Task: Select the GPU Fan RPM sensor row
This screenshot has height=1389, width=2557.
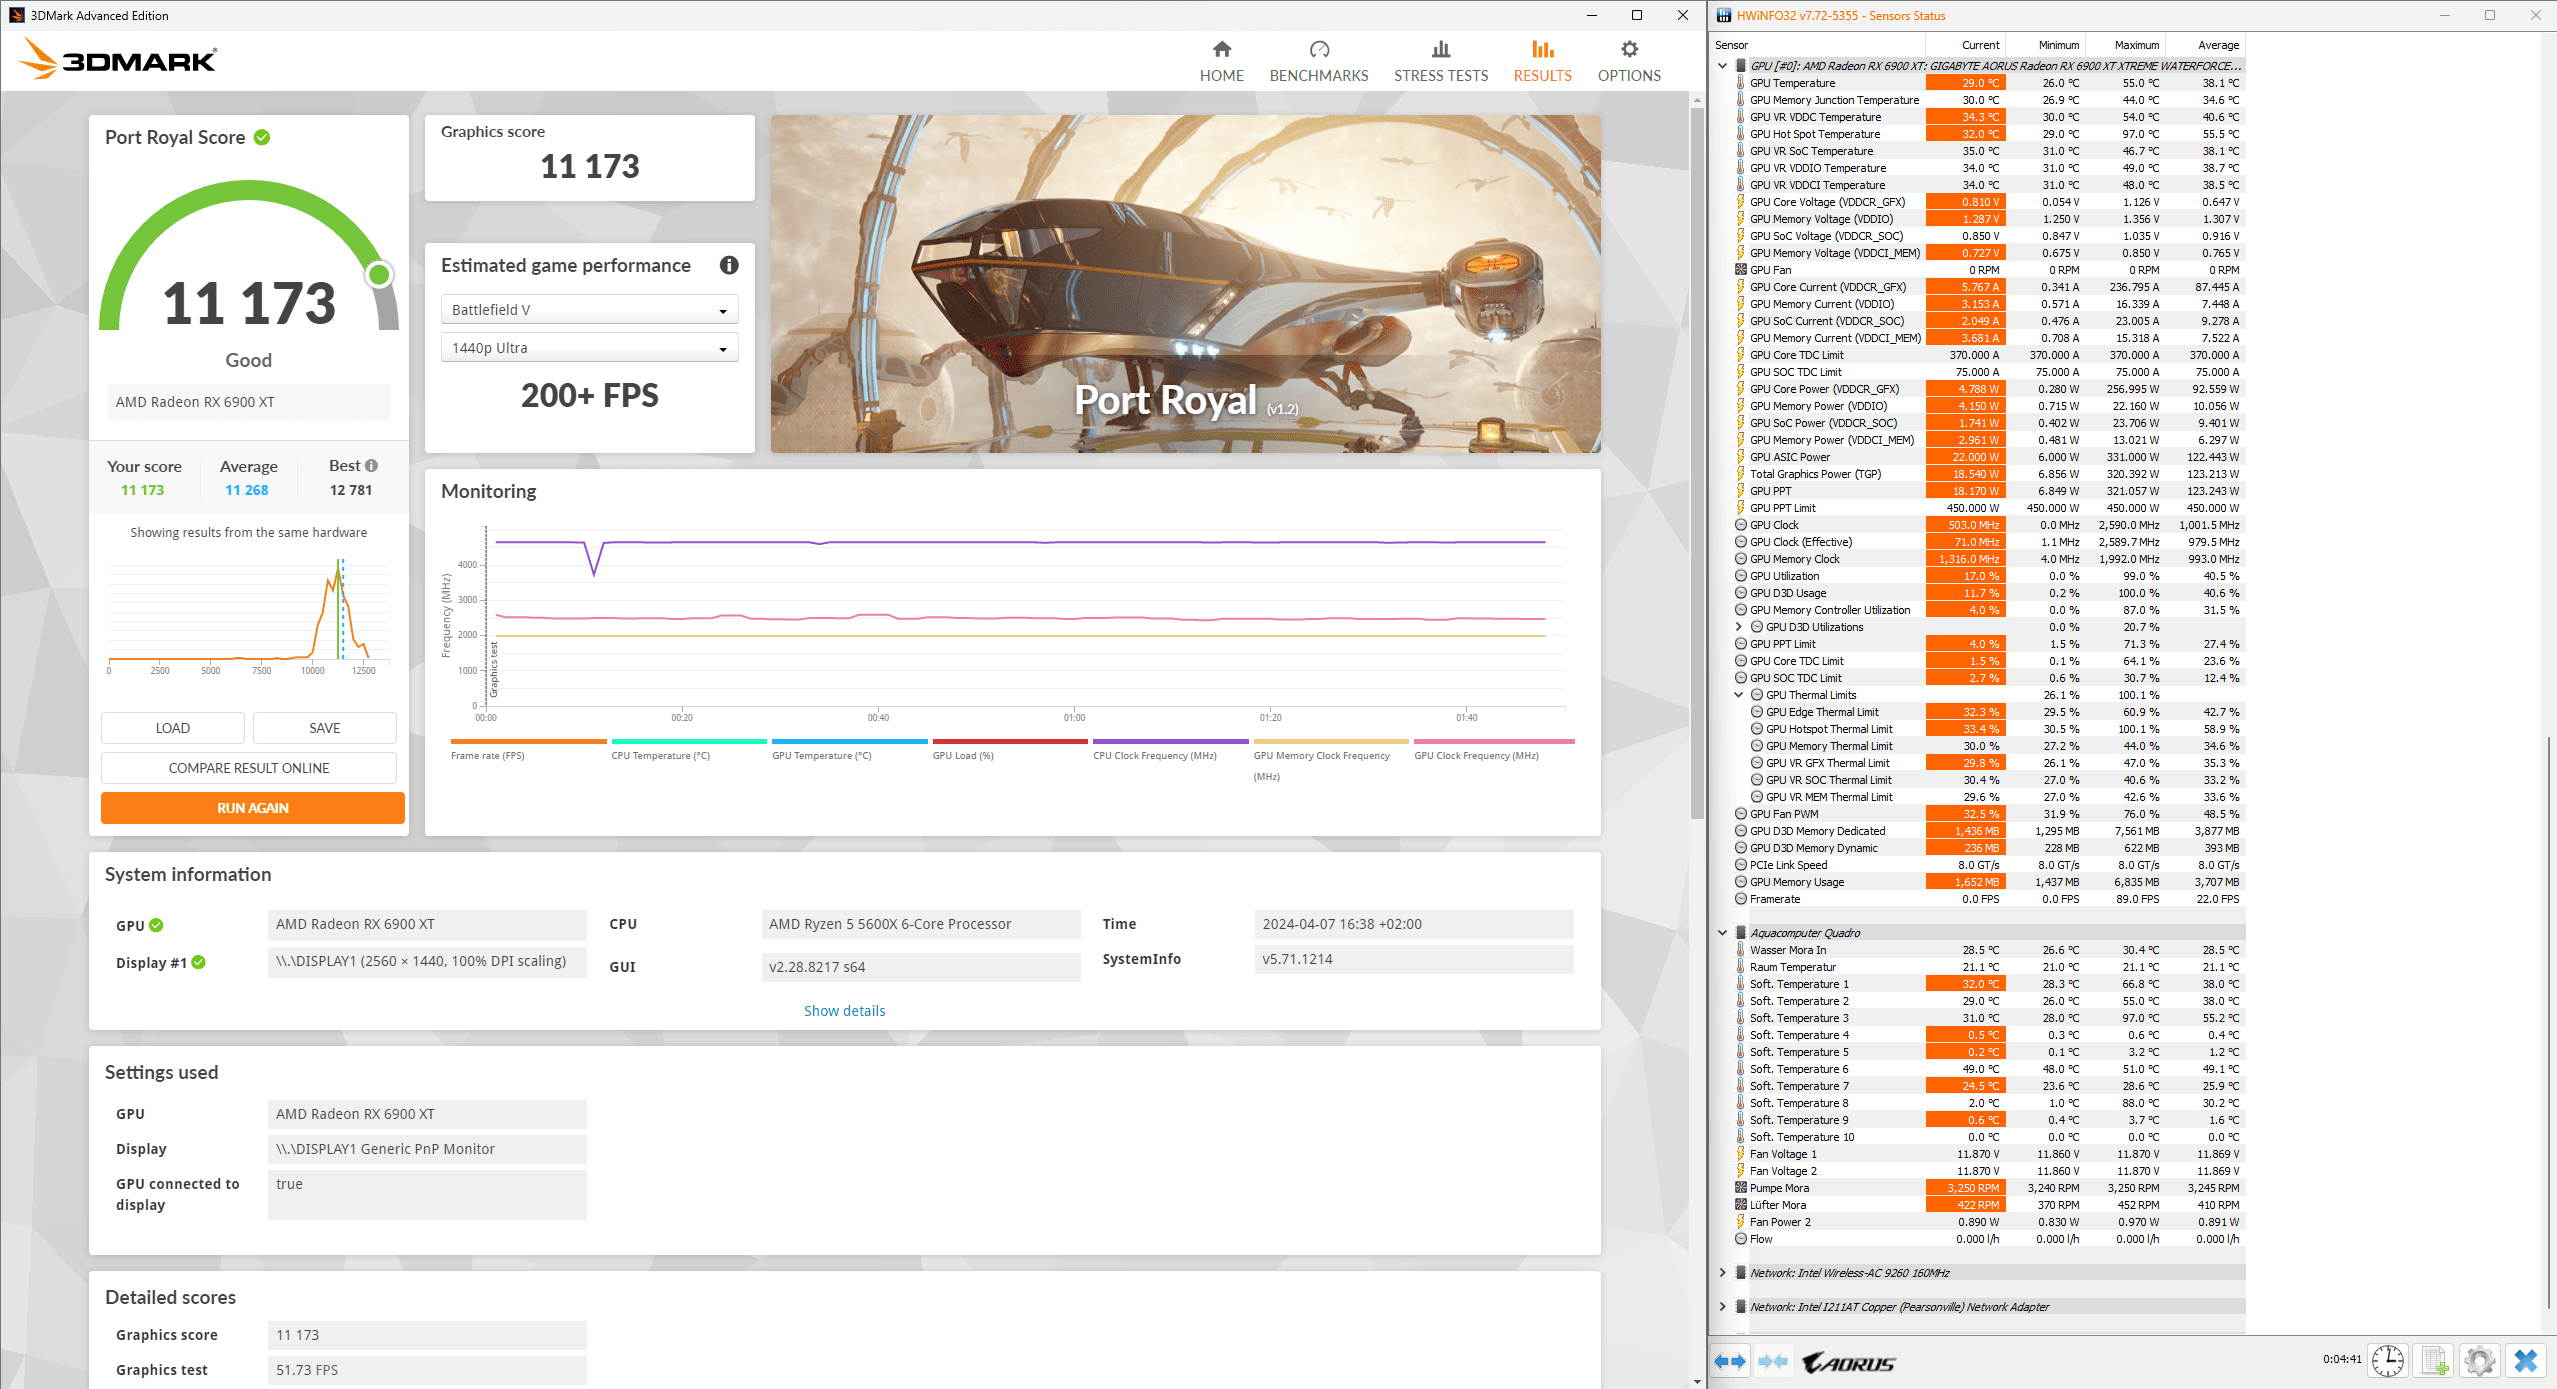Action: [x=1988, y=270]
